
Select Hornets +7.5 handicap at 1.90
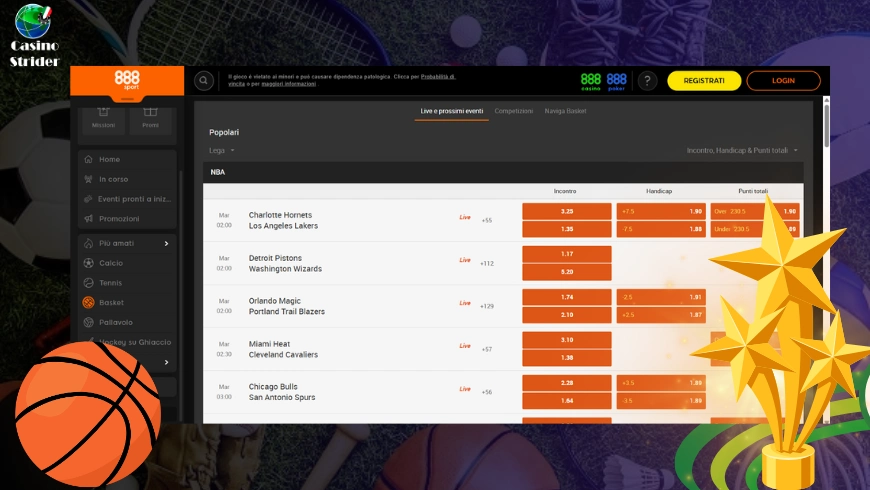pos(661,211)
